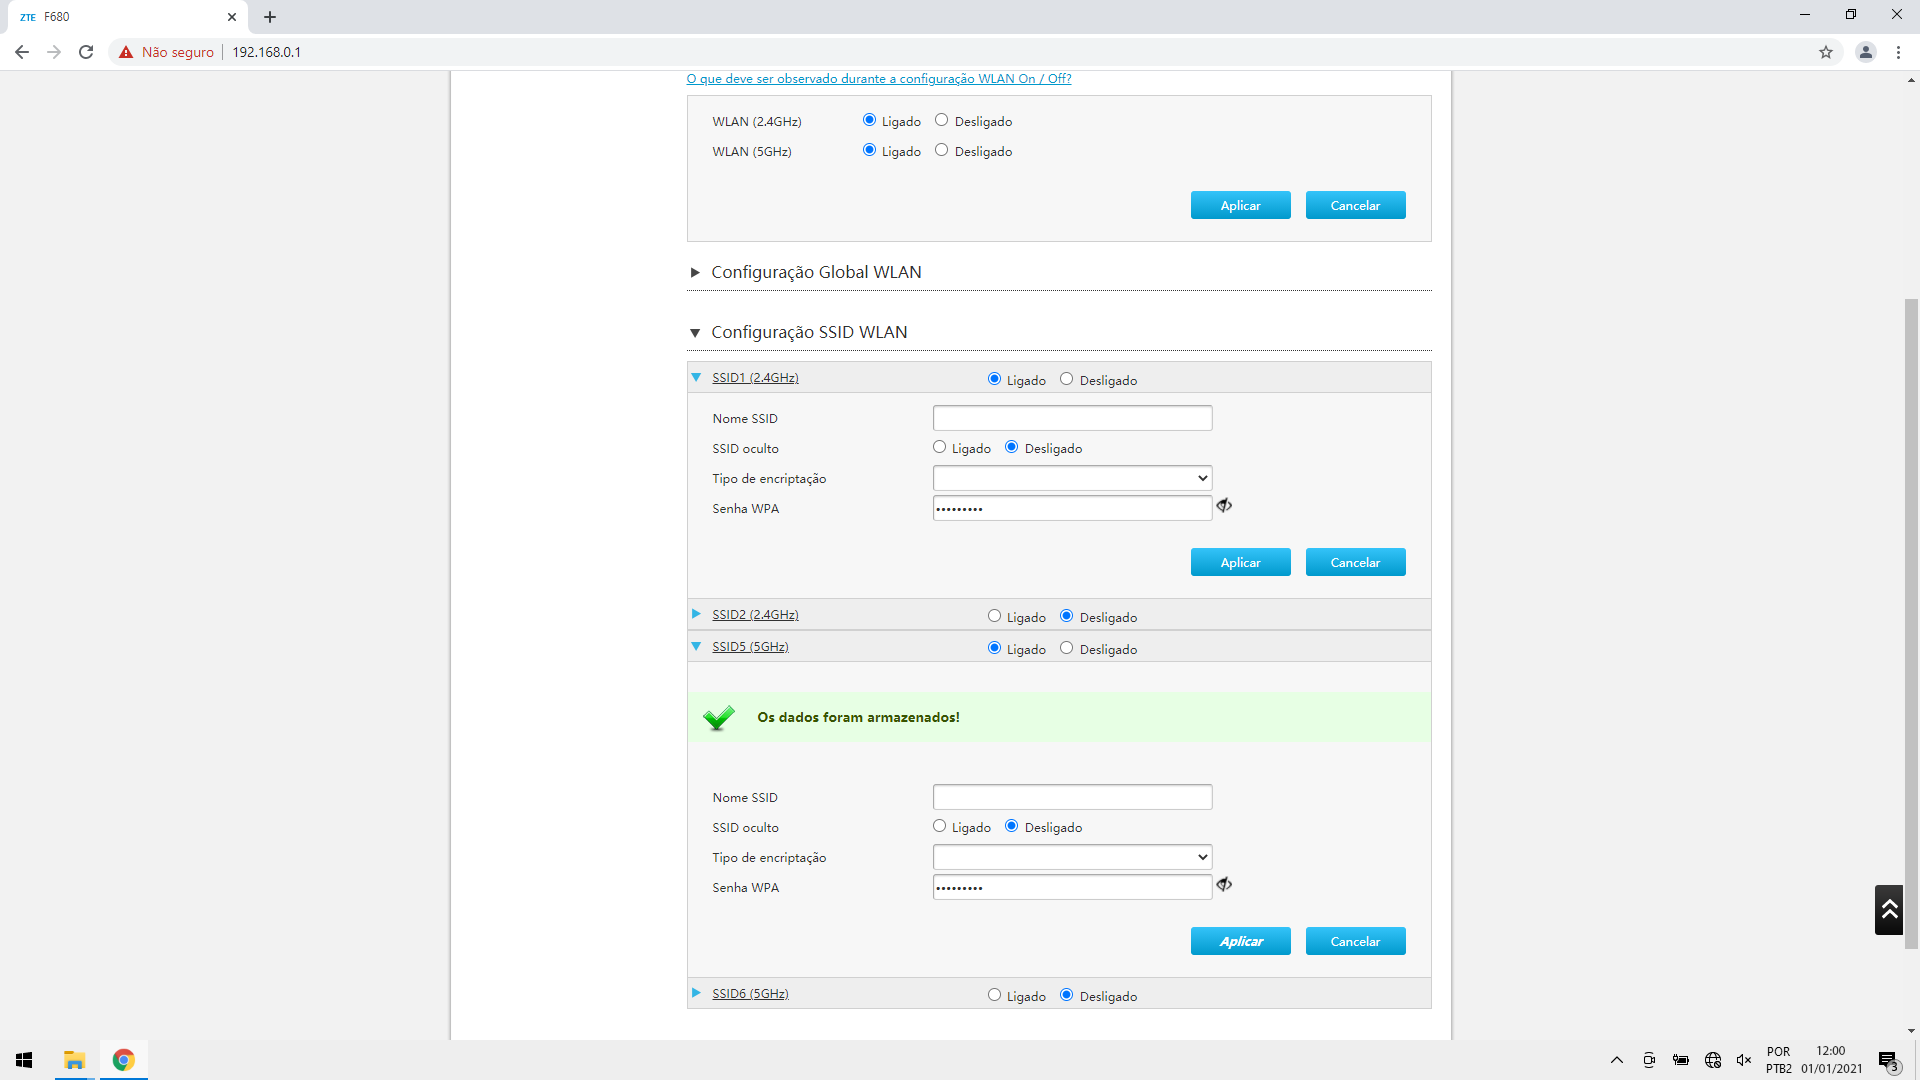Click the scroll-to-top double chevron icon
This screenshot has width=1920, height=1080.
tap(1888, 909)
